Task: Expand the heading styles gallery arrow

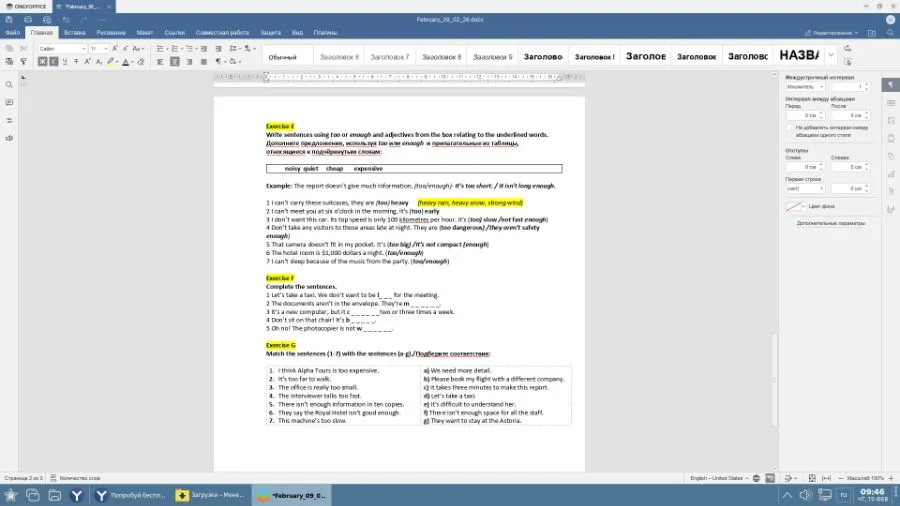Action: point(831,56)
